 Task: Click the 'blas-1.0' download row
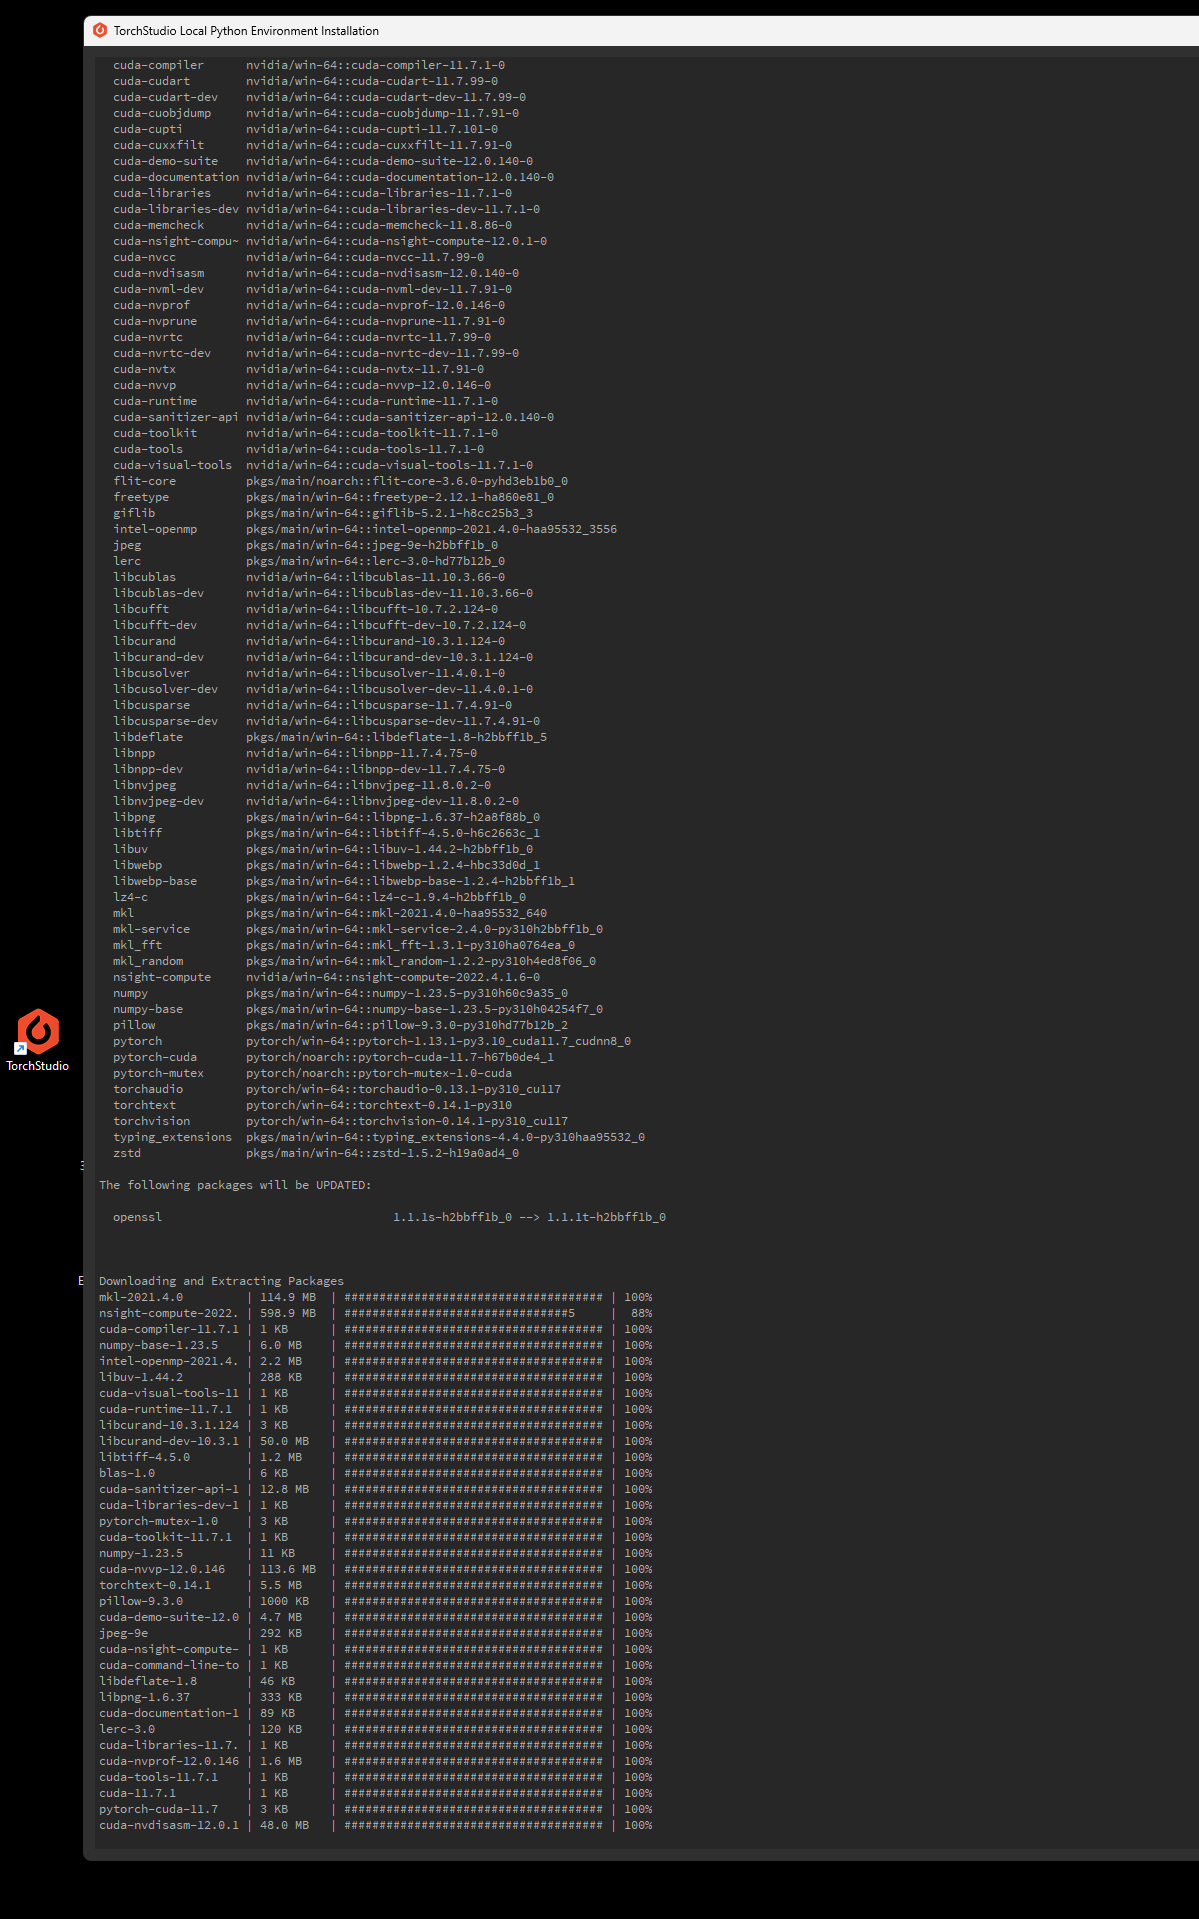point(375,1473)
